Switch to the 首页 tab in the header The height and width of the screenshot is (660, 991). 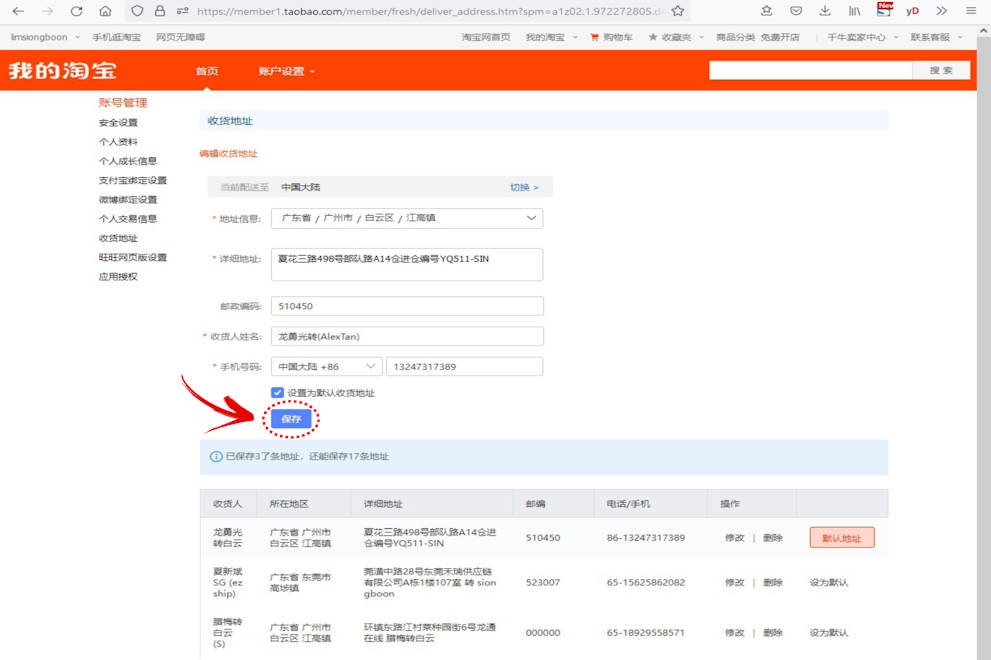(x=207, y=71)
